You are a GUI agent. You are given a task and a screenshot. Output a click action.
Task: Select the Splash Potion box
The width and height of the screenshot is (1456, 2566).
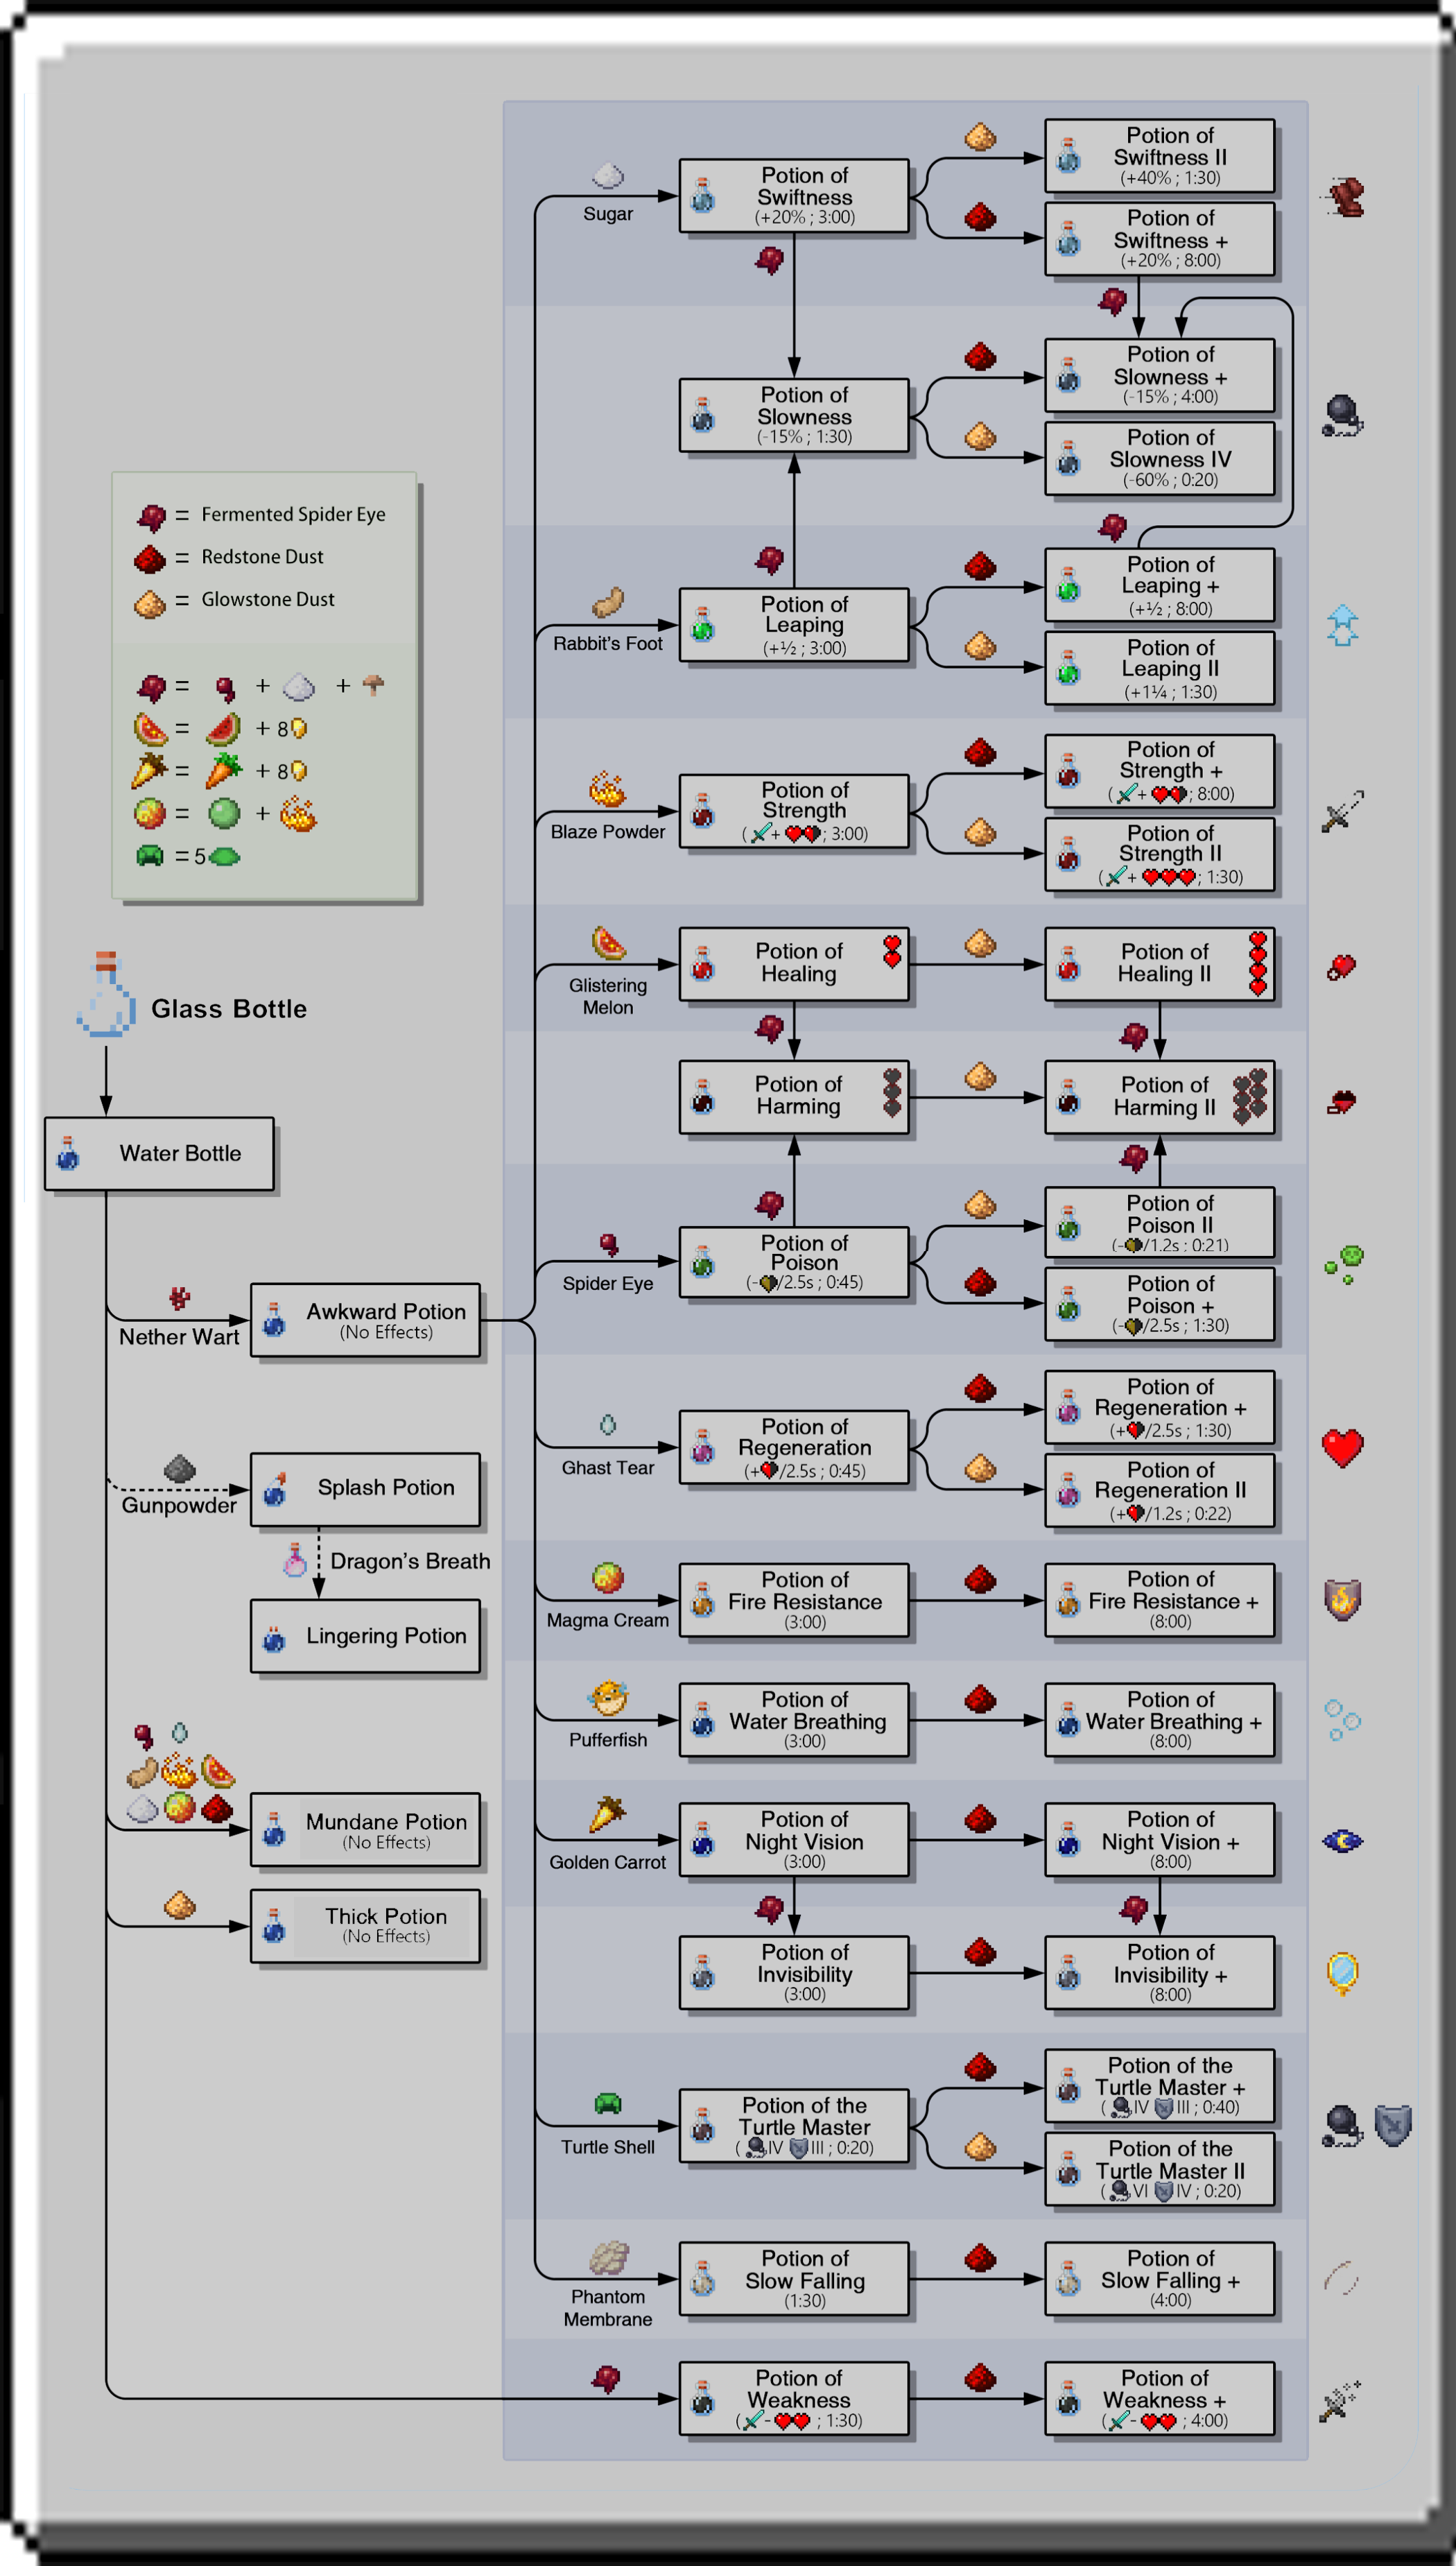[366, 1489]
